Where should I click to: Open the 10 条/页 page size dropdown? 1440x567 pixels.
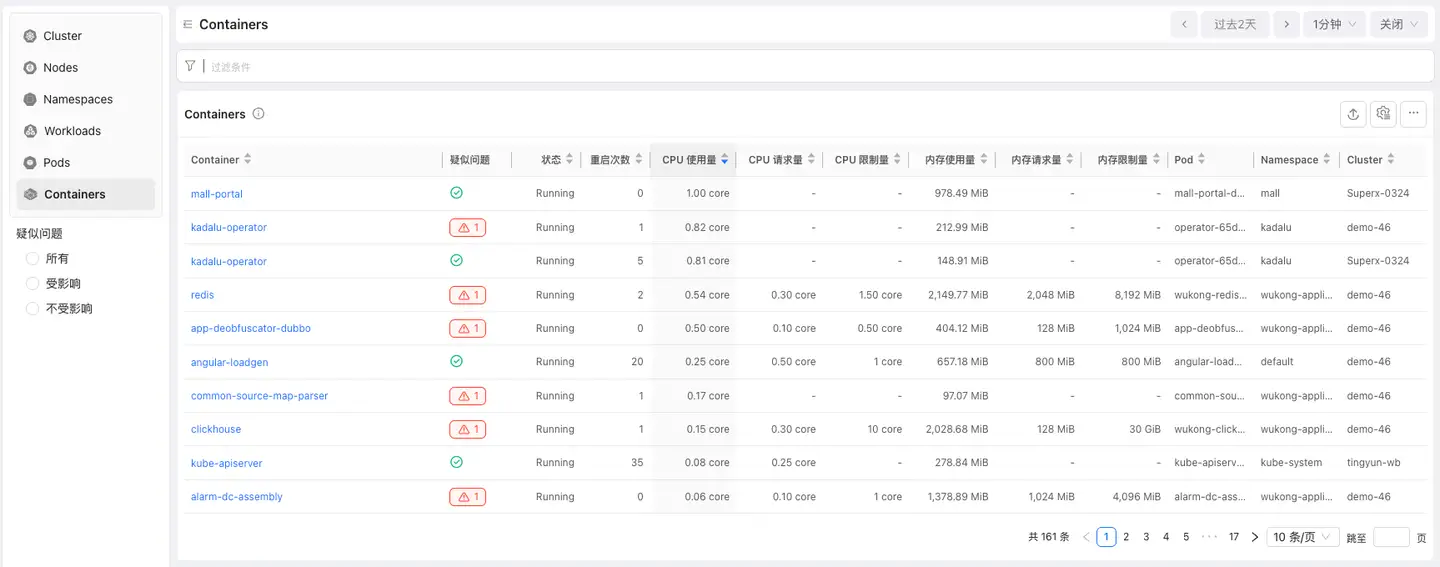1302,537
